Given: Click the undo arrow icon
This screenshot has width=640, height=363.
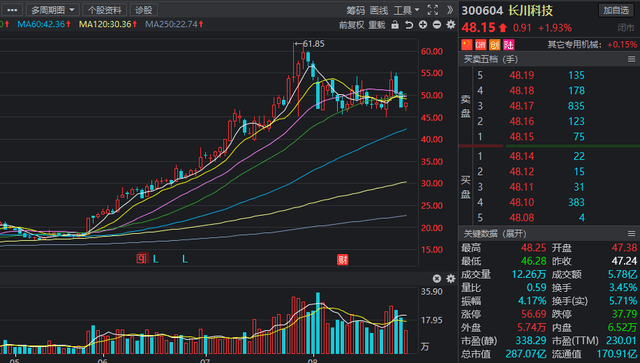Looking at the screenshot, I should pyautogui.click(x=409, y=25).
